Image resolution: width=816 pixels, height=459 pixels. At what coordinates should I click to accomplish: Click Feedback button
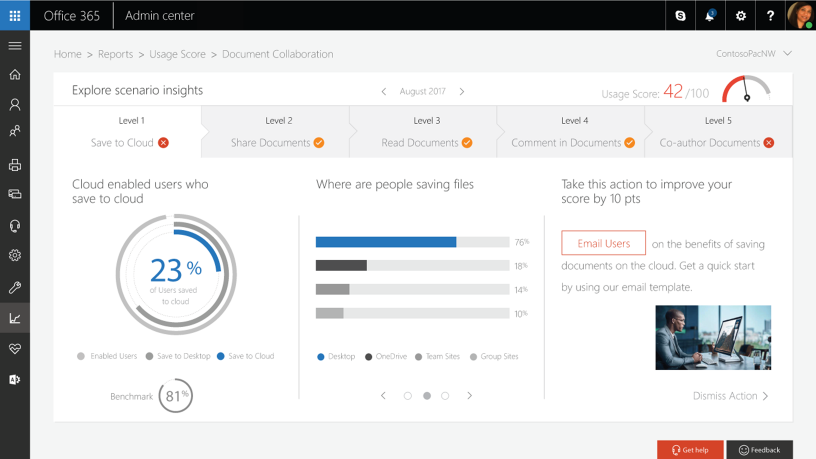pos(760,450)
